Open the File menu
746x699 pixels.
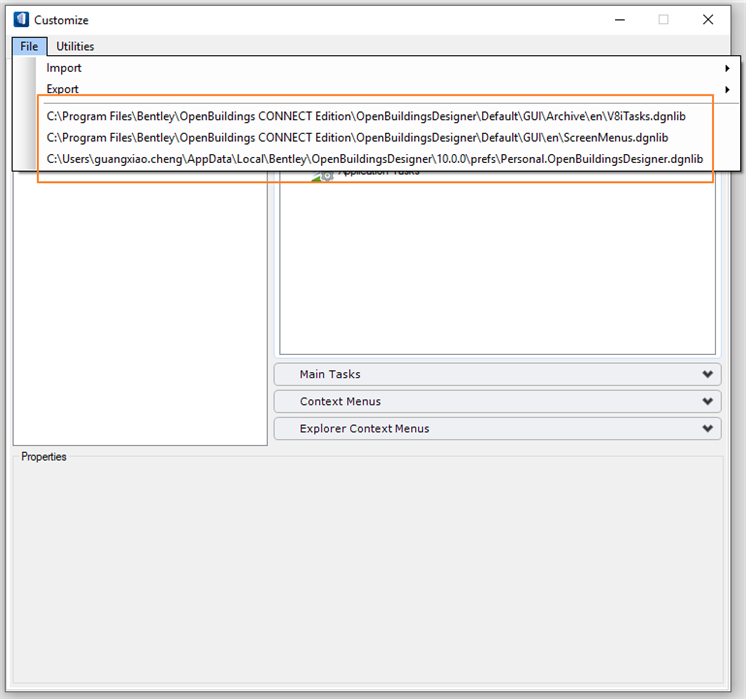tap(29, 47)
